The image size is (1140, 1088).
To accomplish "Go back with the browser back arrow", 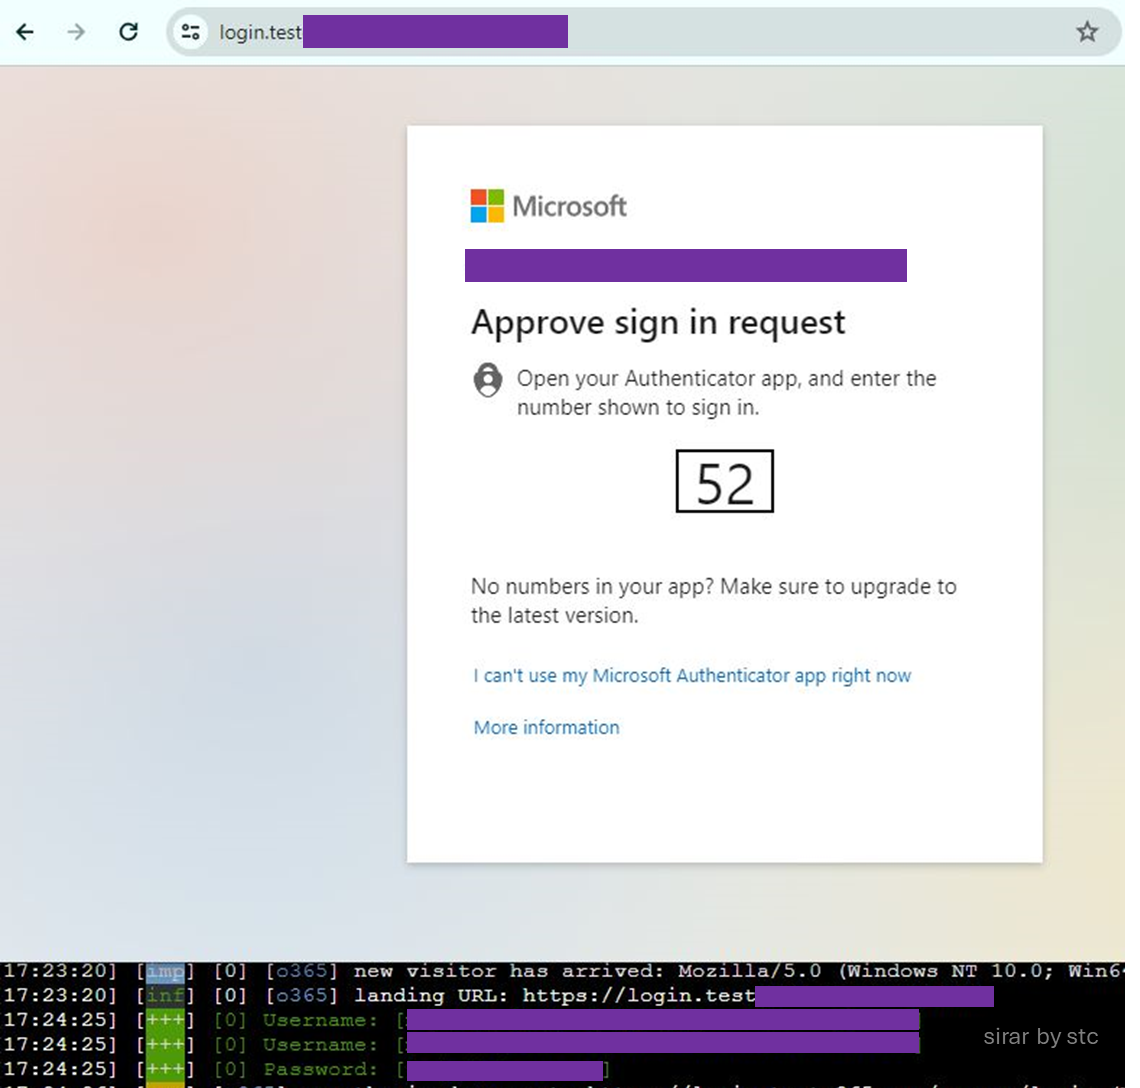I will point(25,32).
